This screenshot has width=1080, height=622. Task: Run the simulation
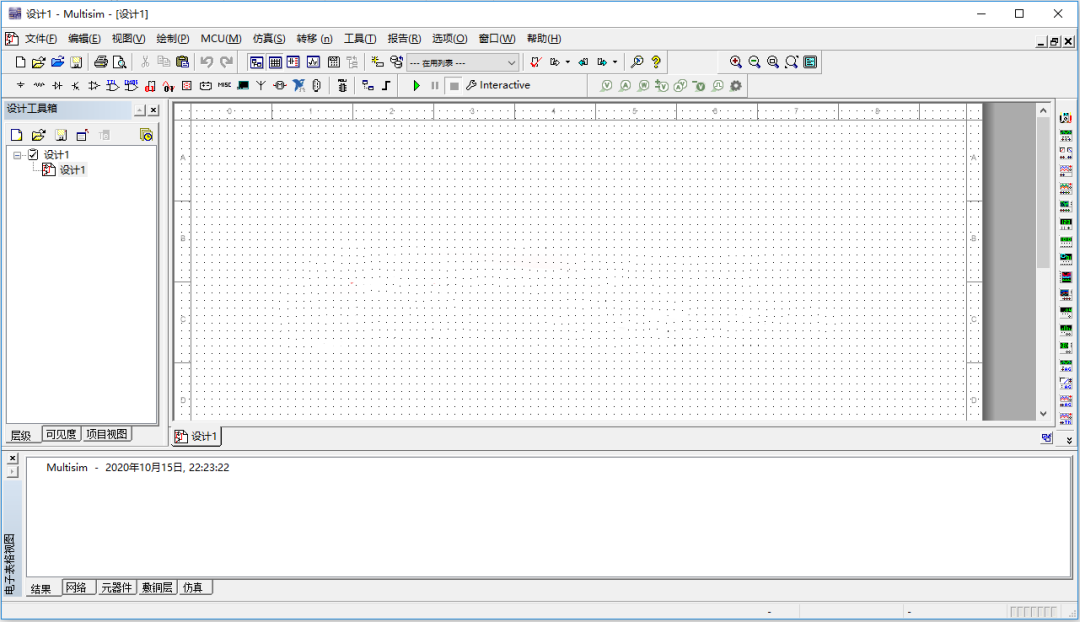coord(416,85)
